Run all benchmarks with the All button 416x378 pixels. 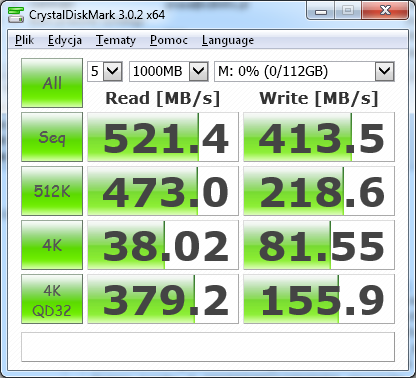click(x=52, y=83)
